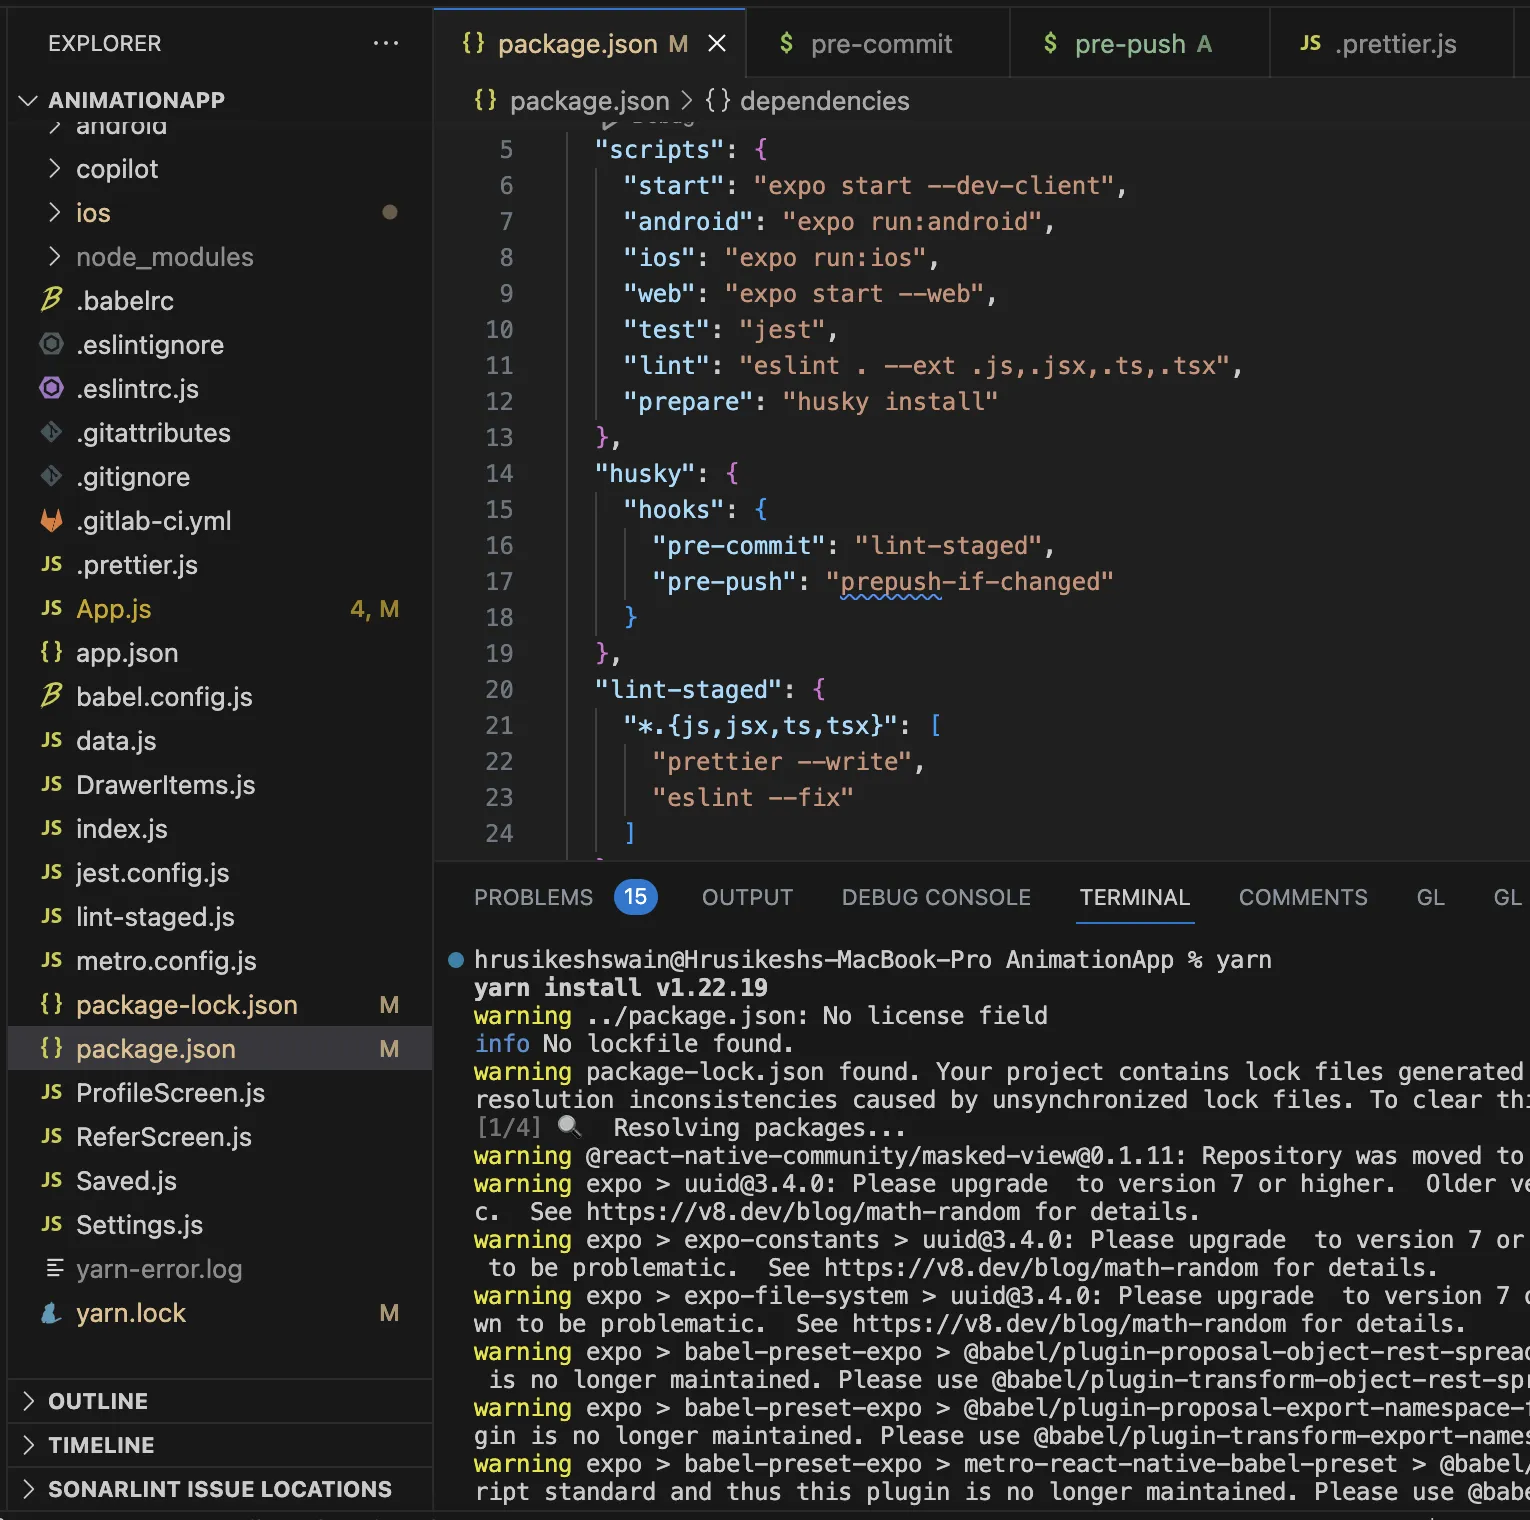Switch to the pre-push editor tab

(x=1140, y=44)
